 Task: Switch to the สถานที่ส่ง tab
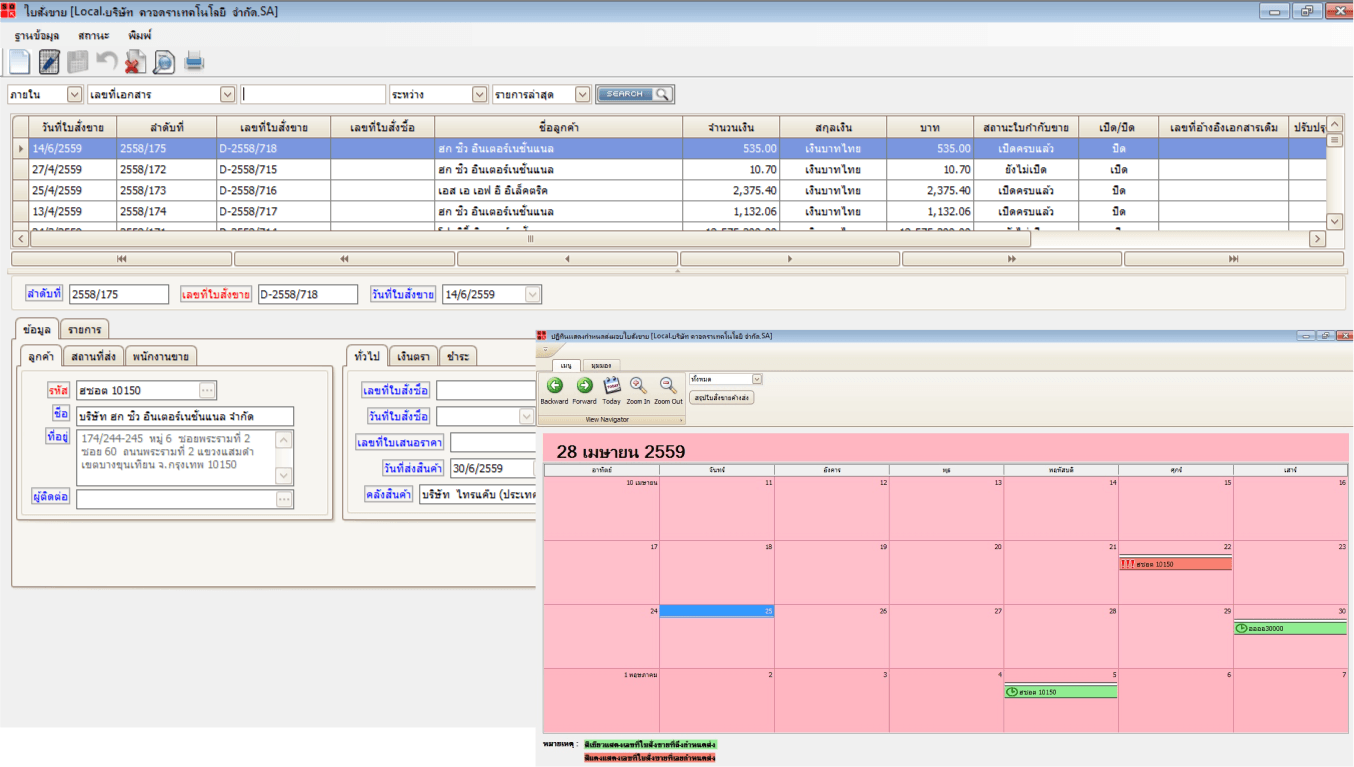tap(94, 356)
